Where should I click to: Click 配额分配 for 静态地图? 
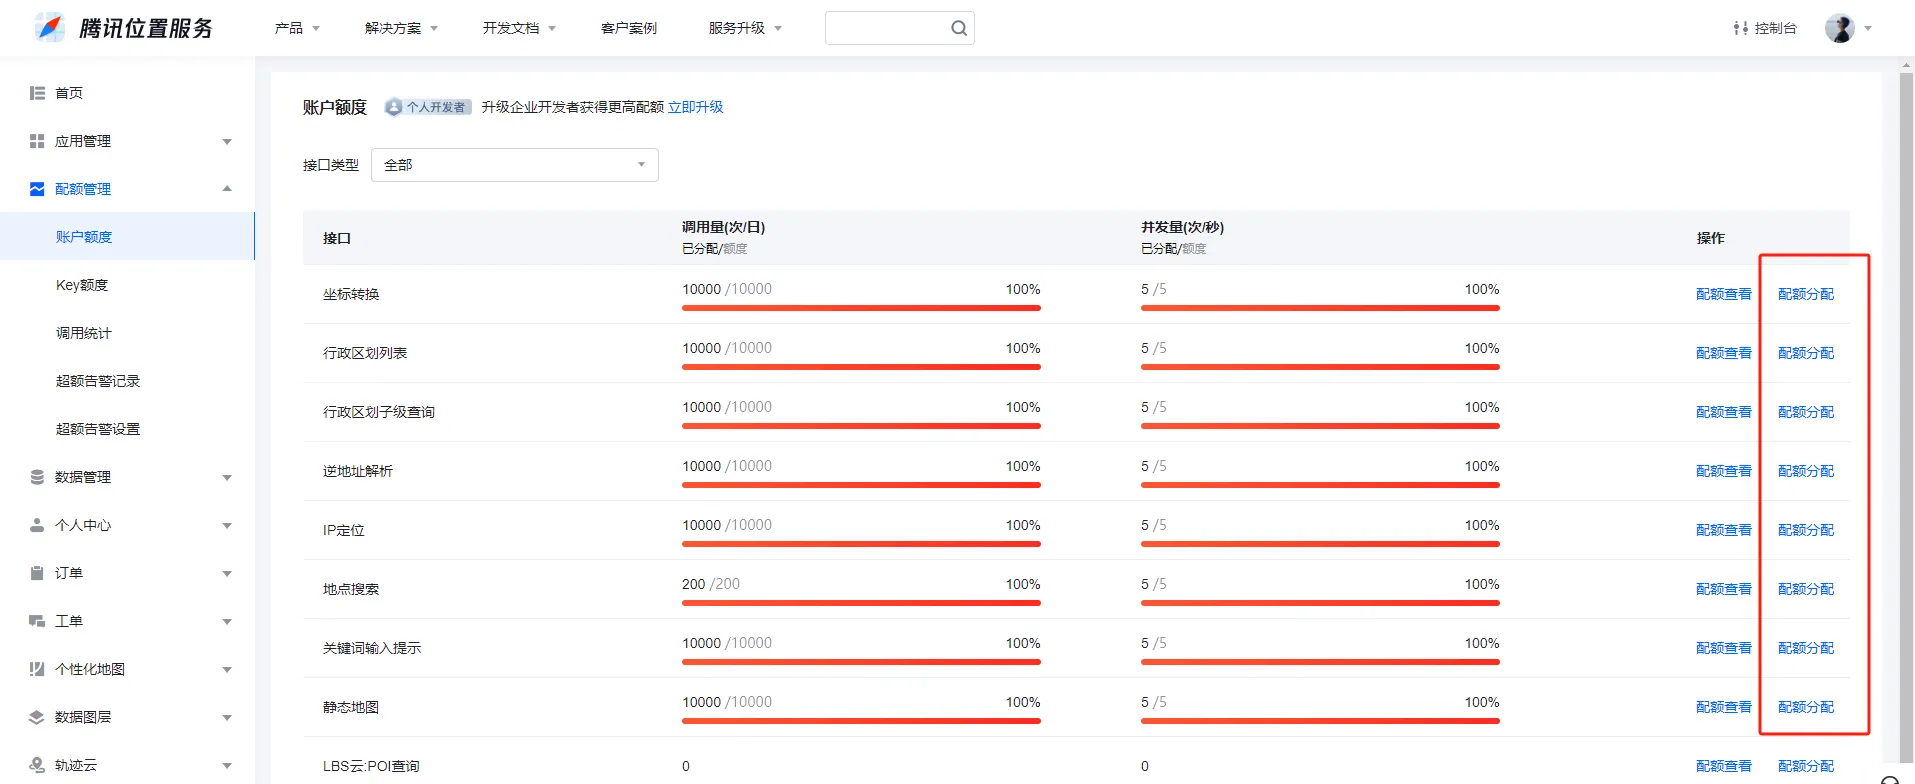coord(1806,707)
